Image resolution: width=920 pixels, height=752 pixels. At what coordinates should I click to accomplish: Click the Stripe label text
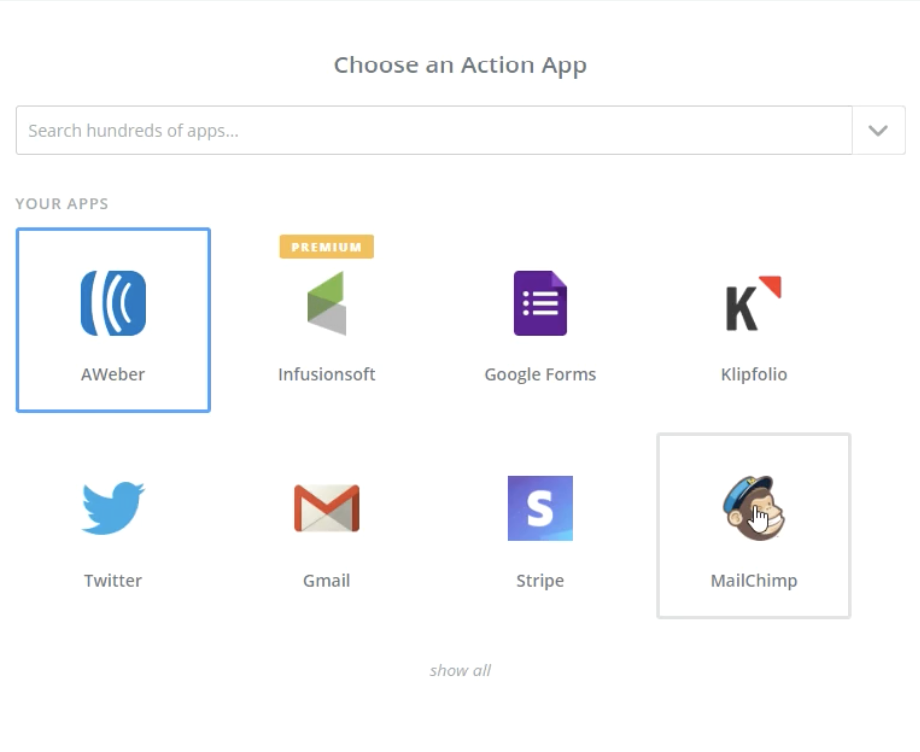tap(540, 581)
